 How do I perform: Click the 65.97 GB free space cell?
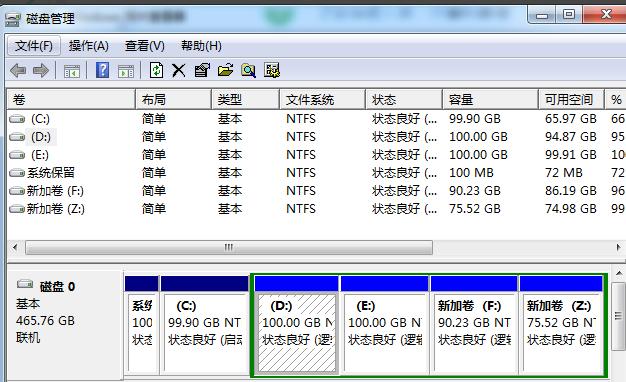tap(571, 119)
